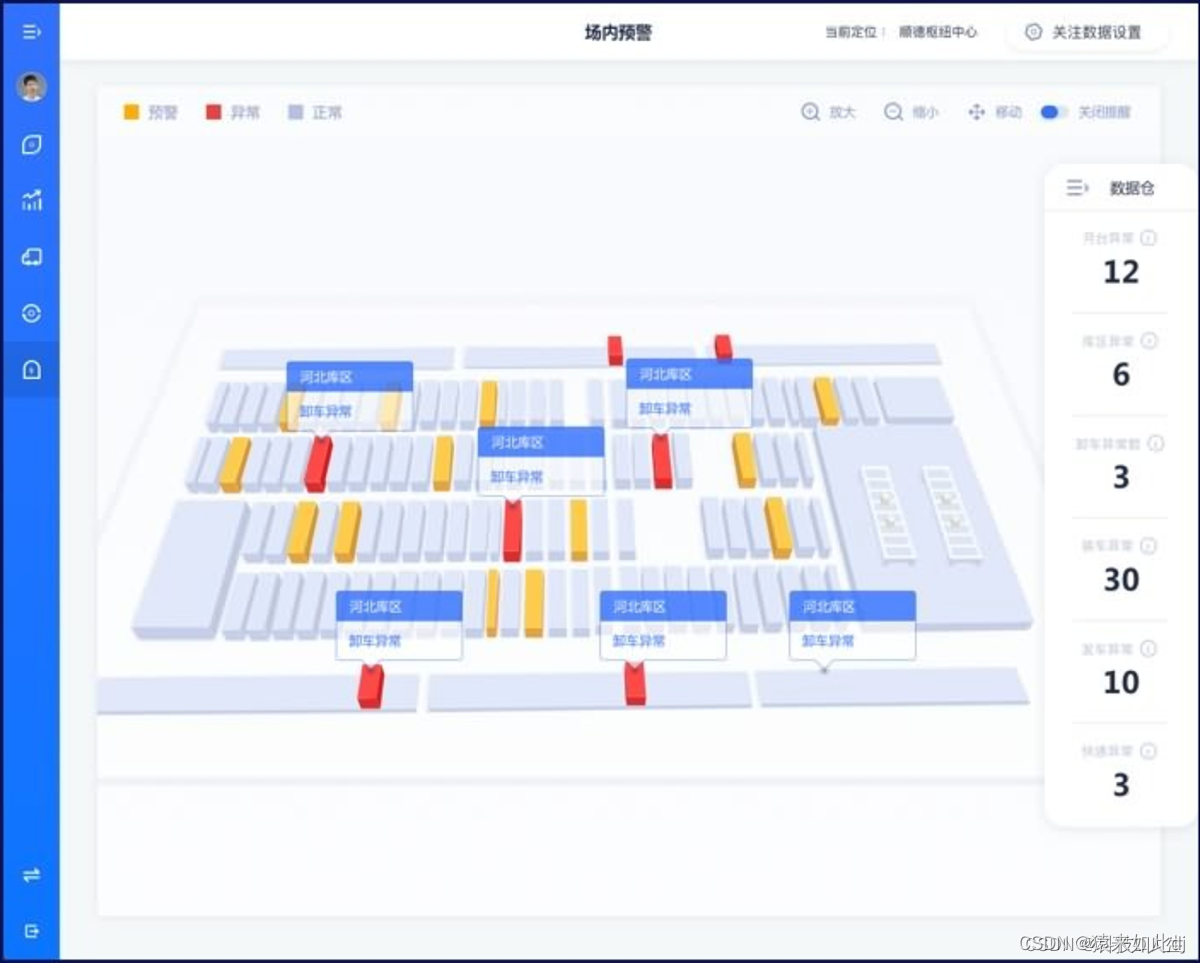This screenshot has width=1200, height=963.
Task: Click the yellow 预警 legend swatch
Action: (131, 112)
